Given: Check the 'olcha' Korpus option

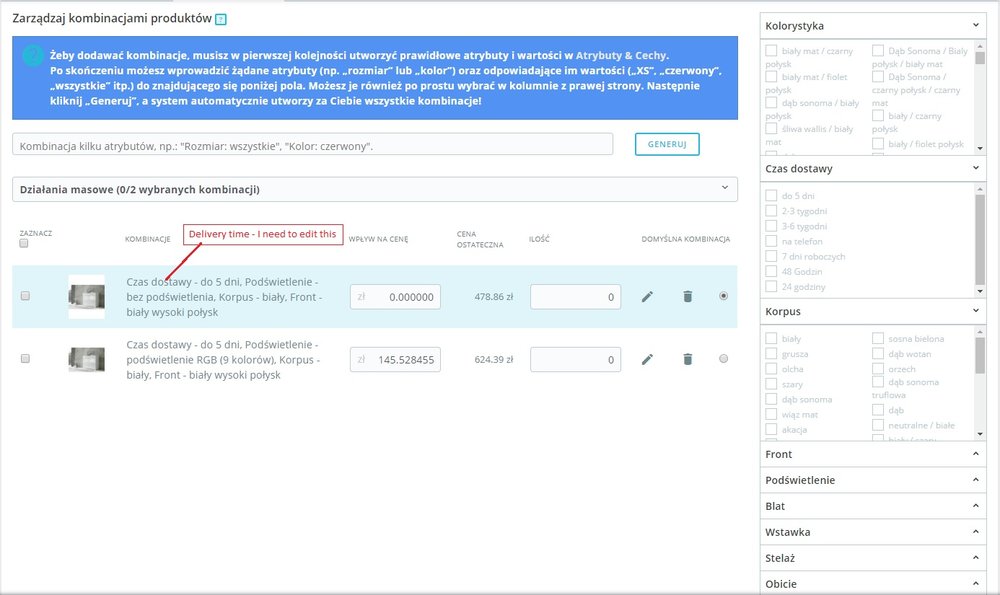Looking at the screenshot, I should coord(771,369).
